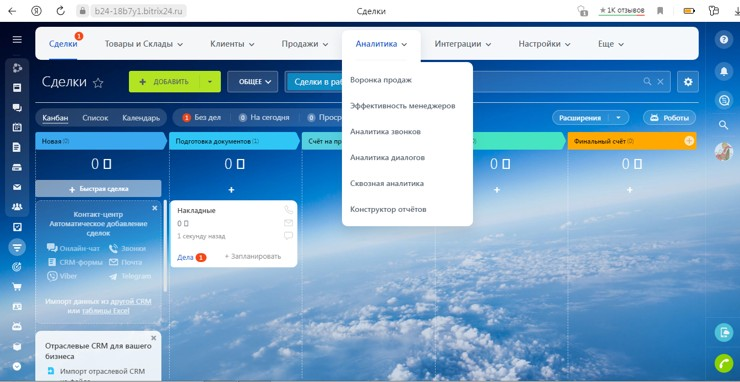Click the green phone call button
Image resolution: width=740 pixels, height=382 pixels.
pyautogui.click(x=723, y=364)
